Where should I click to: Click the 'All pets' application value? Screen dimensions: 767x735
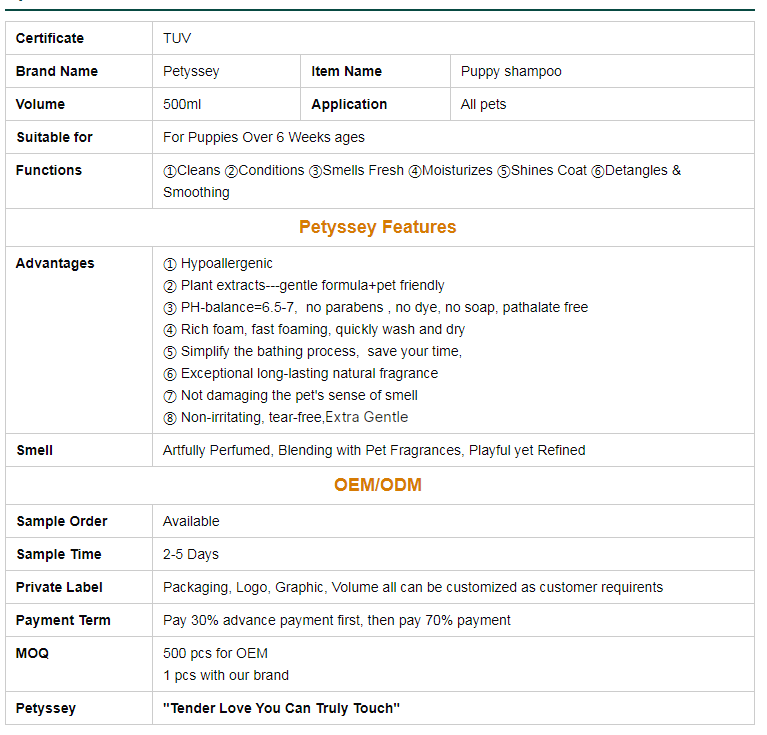(483, 104)
